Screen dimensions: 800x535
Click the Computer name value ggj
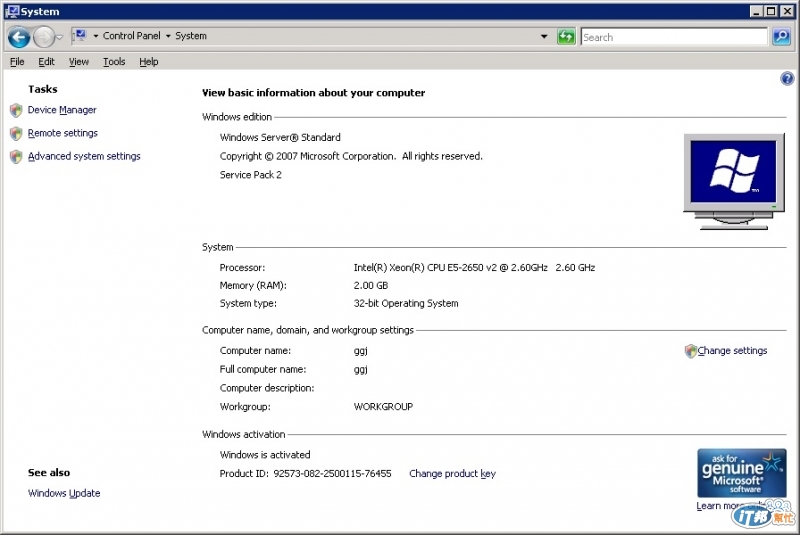(361, 351)
